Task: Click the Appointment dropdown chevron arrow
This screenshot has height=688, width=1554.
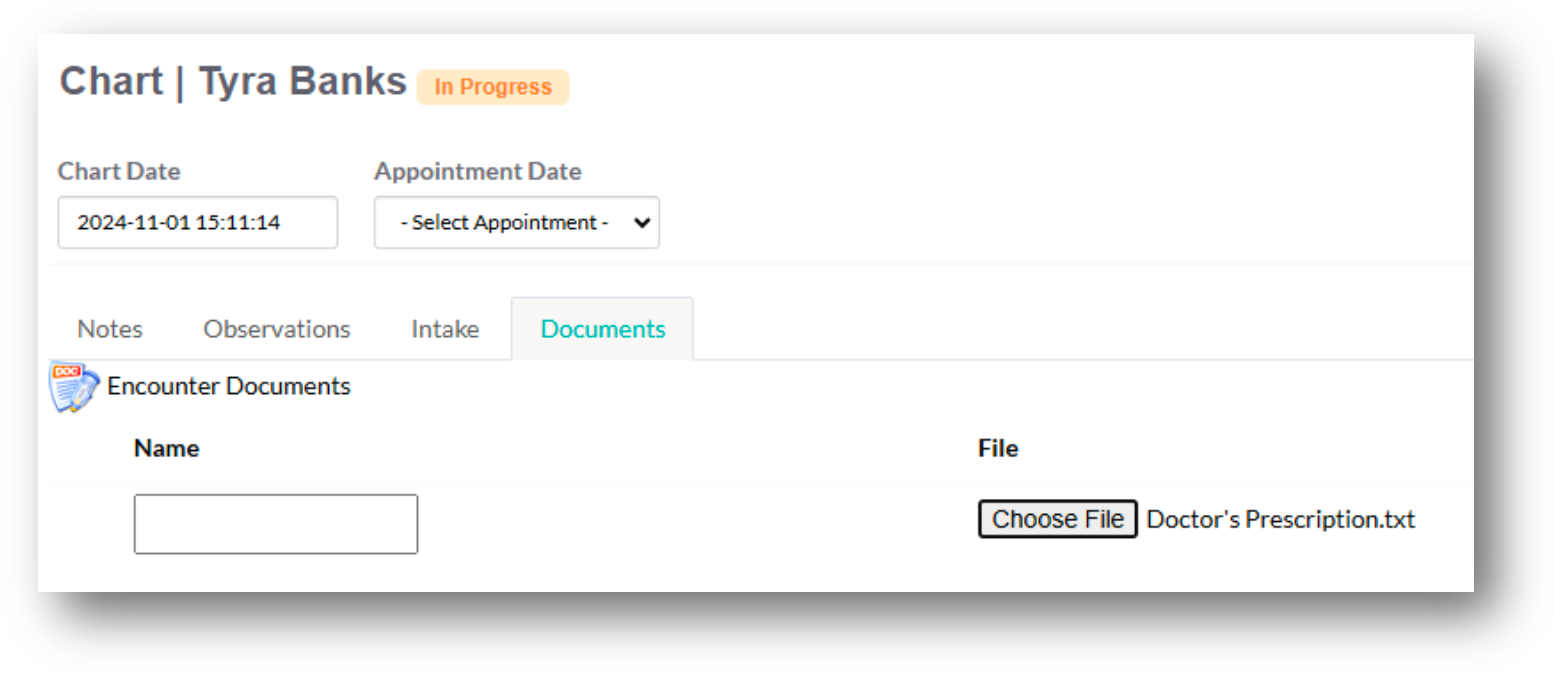Action: 642,223
